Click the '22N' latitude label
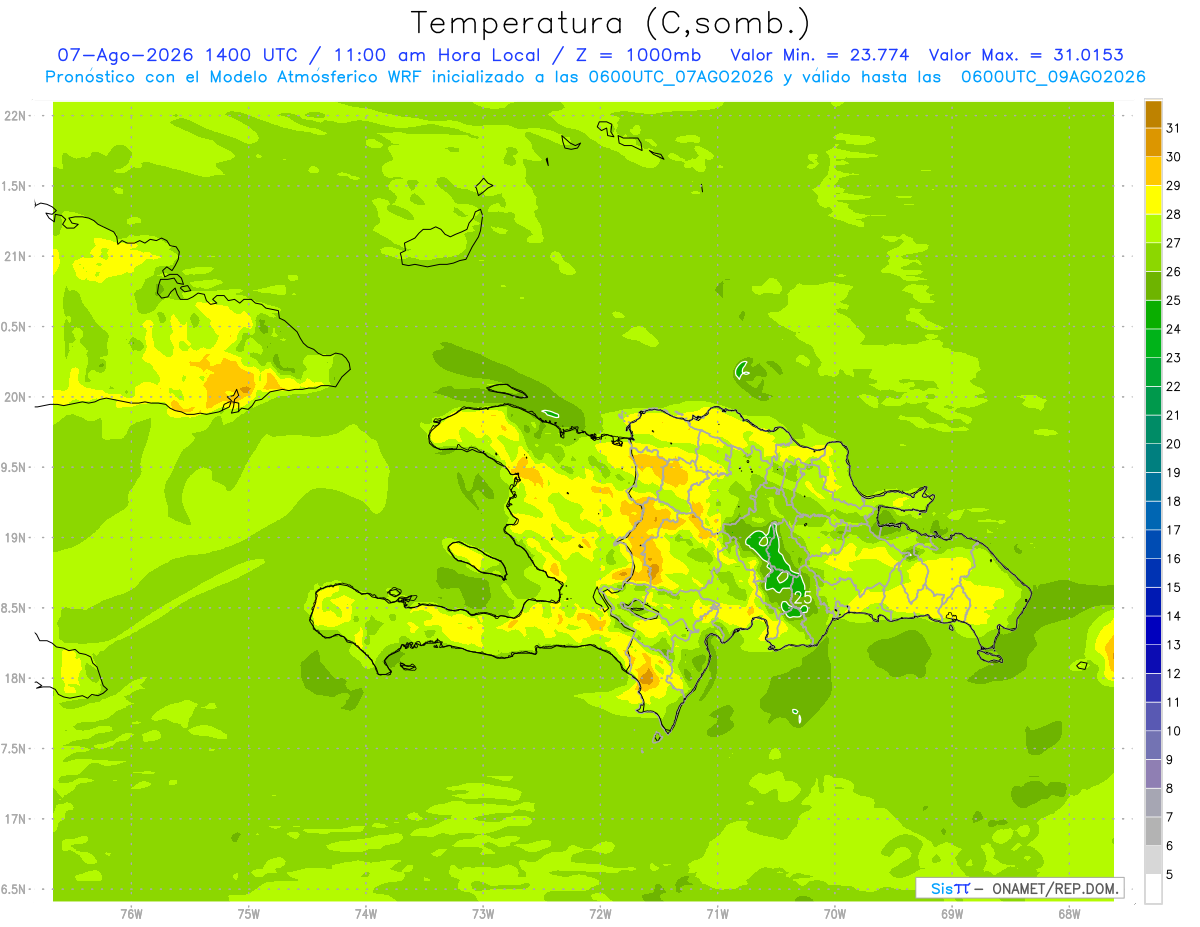 pos(15,115)
